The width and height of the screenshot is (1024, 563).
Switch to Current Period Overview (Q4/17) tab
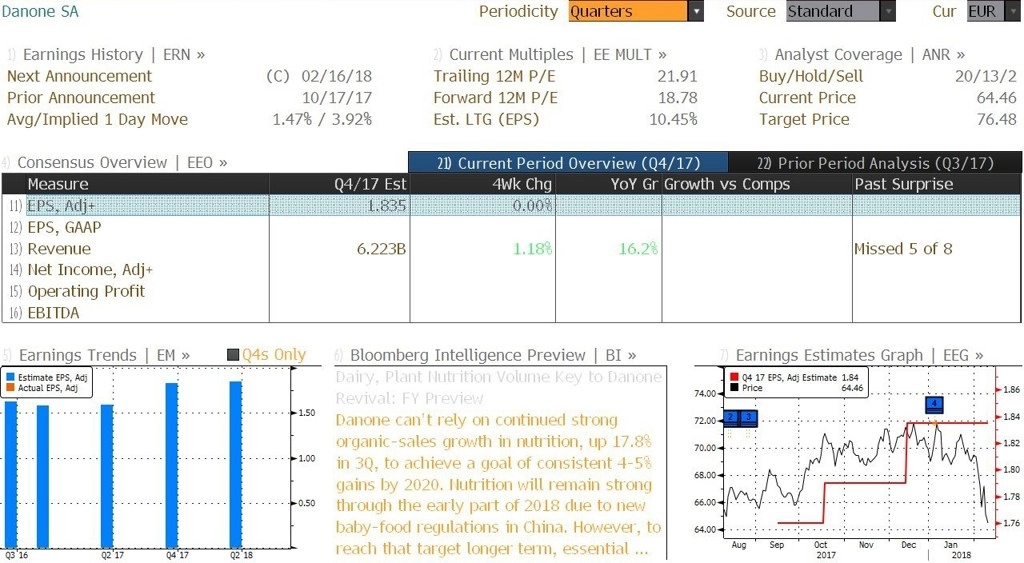[x=568, y=163]
